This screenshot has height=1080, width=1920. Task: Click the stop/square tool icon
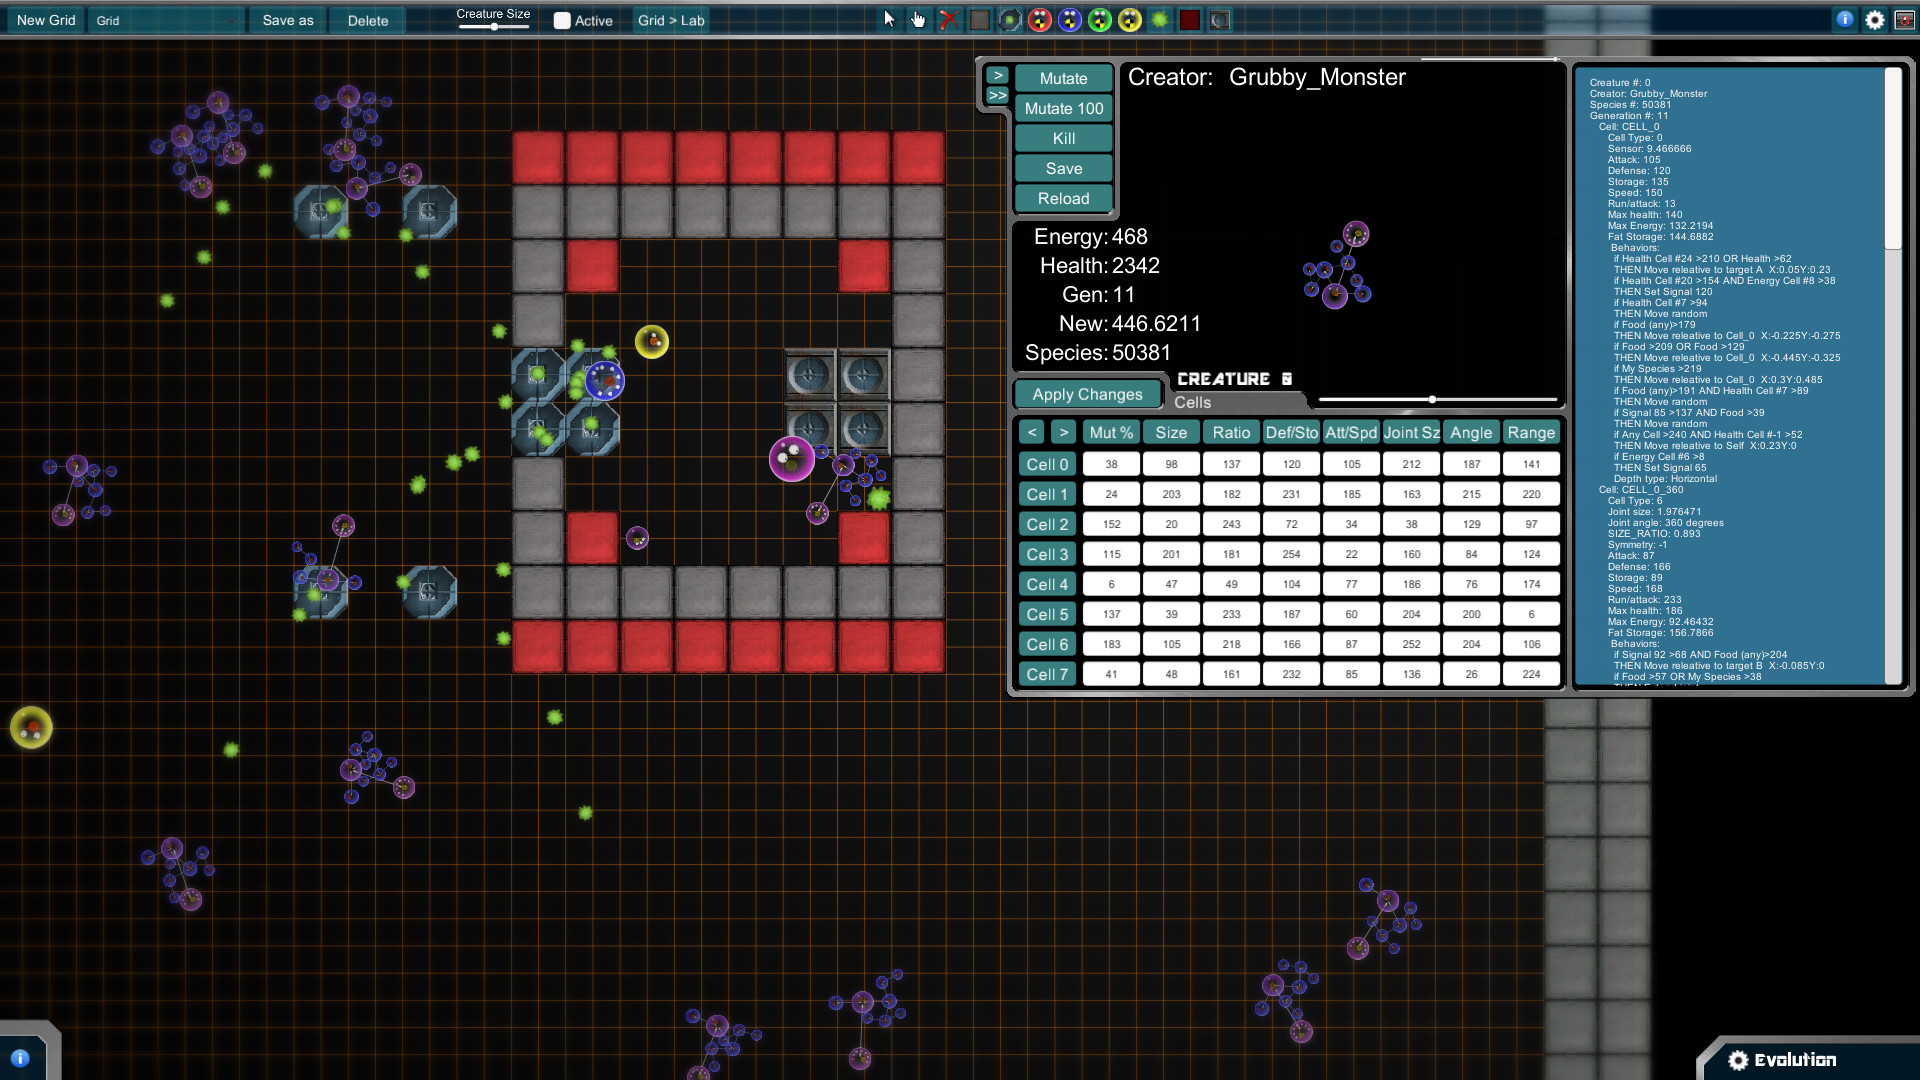click(980, 18)
